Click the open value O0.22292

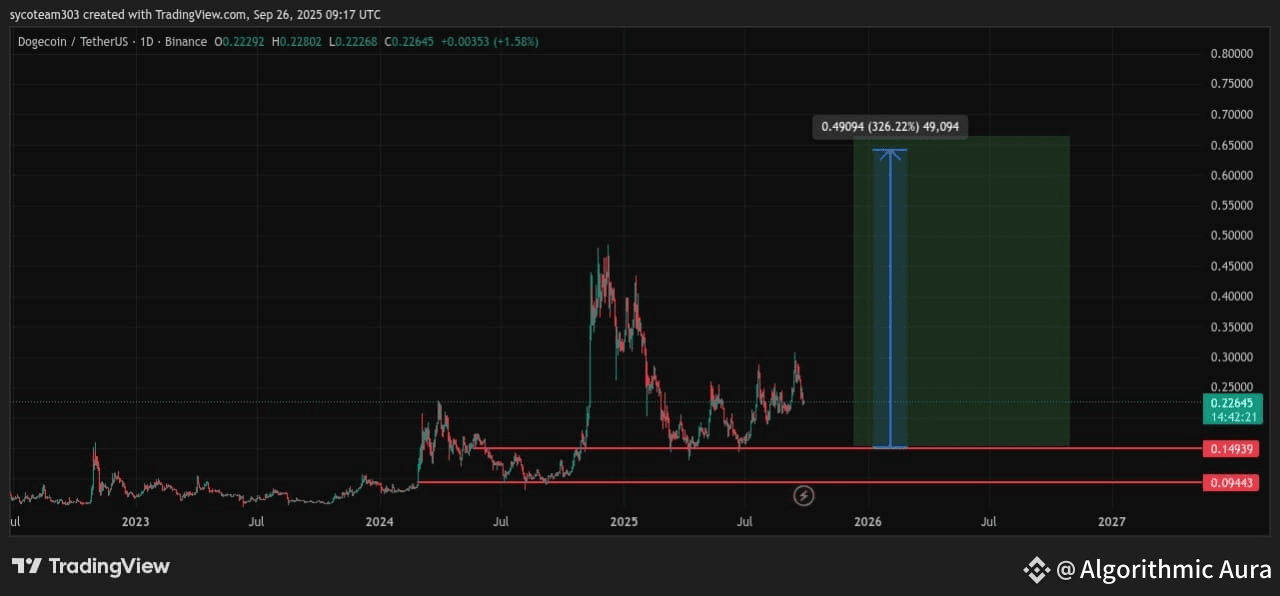tap(239, 42)
